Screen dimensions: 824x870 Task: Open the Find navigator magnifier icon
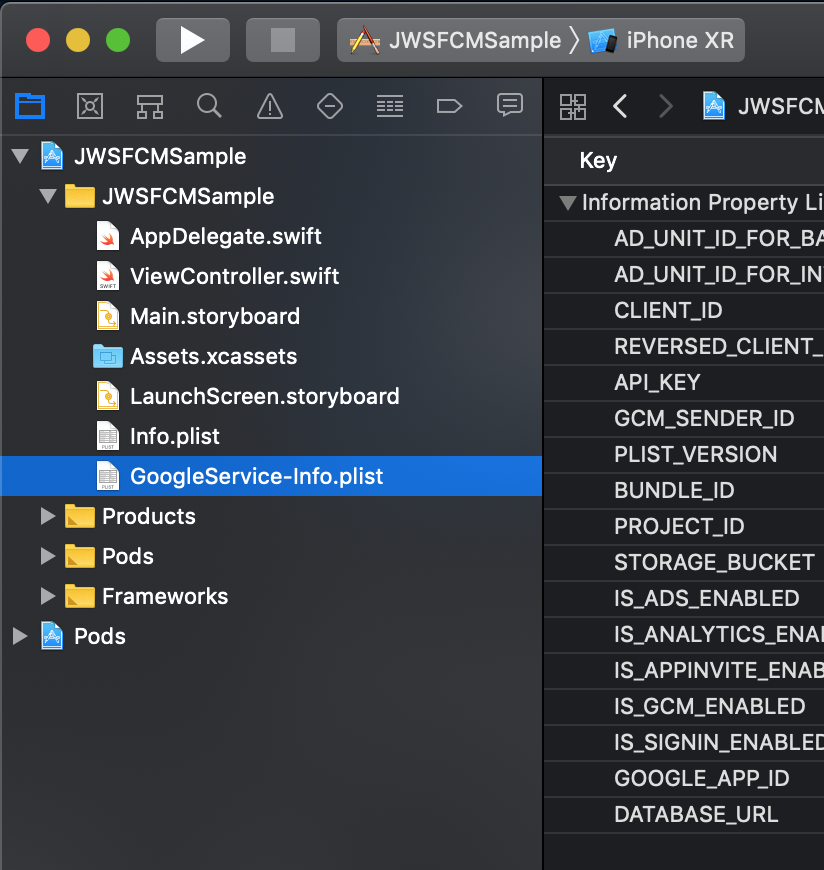209,106
